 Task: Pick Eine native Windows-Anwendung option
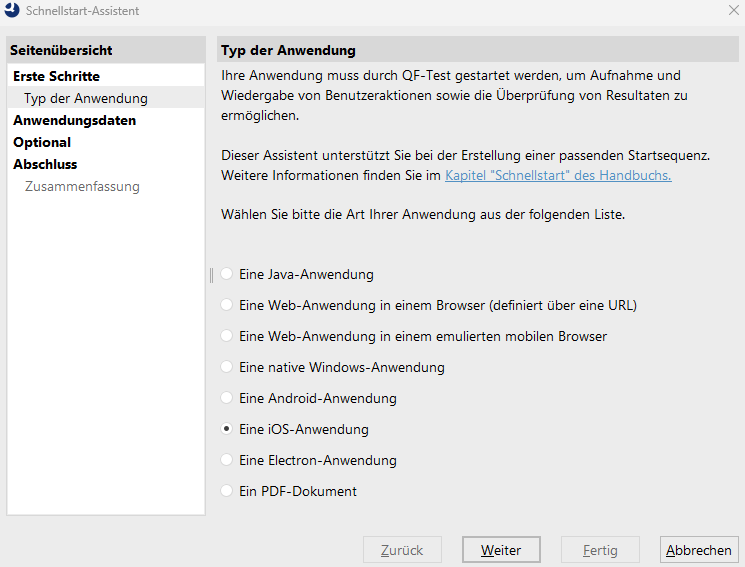(227, 367)
